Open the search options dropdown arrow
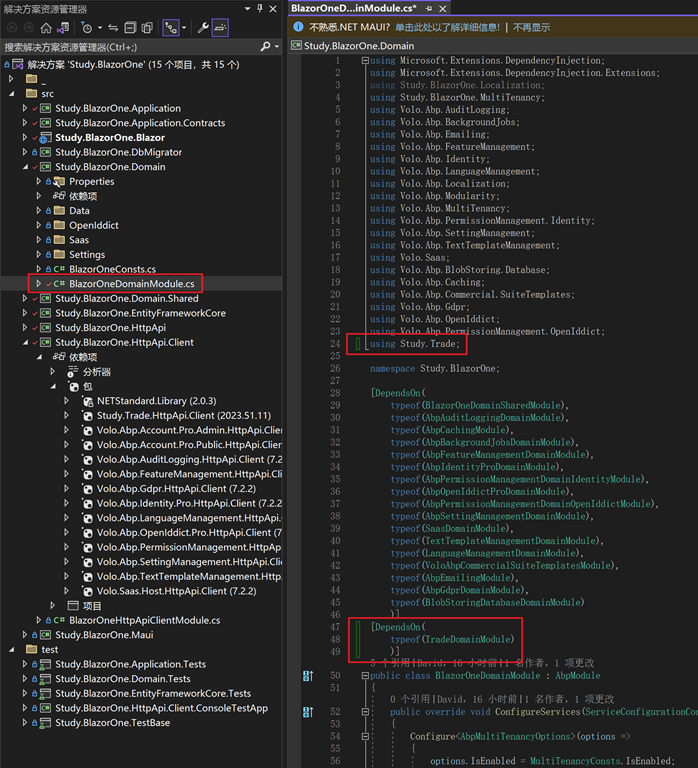 pyautogui.click(x=277, y=47)
